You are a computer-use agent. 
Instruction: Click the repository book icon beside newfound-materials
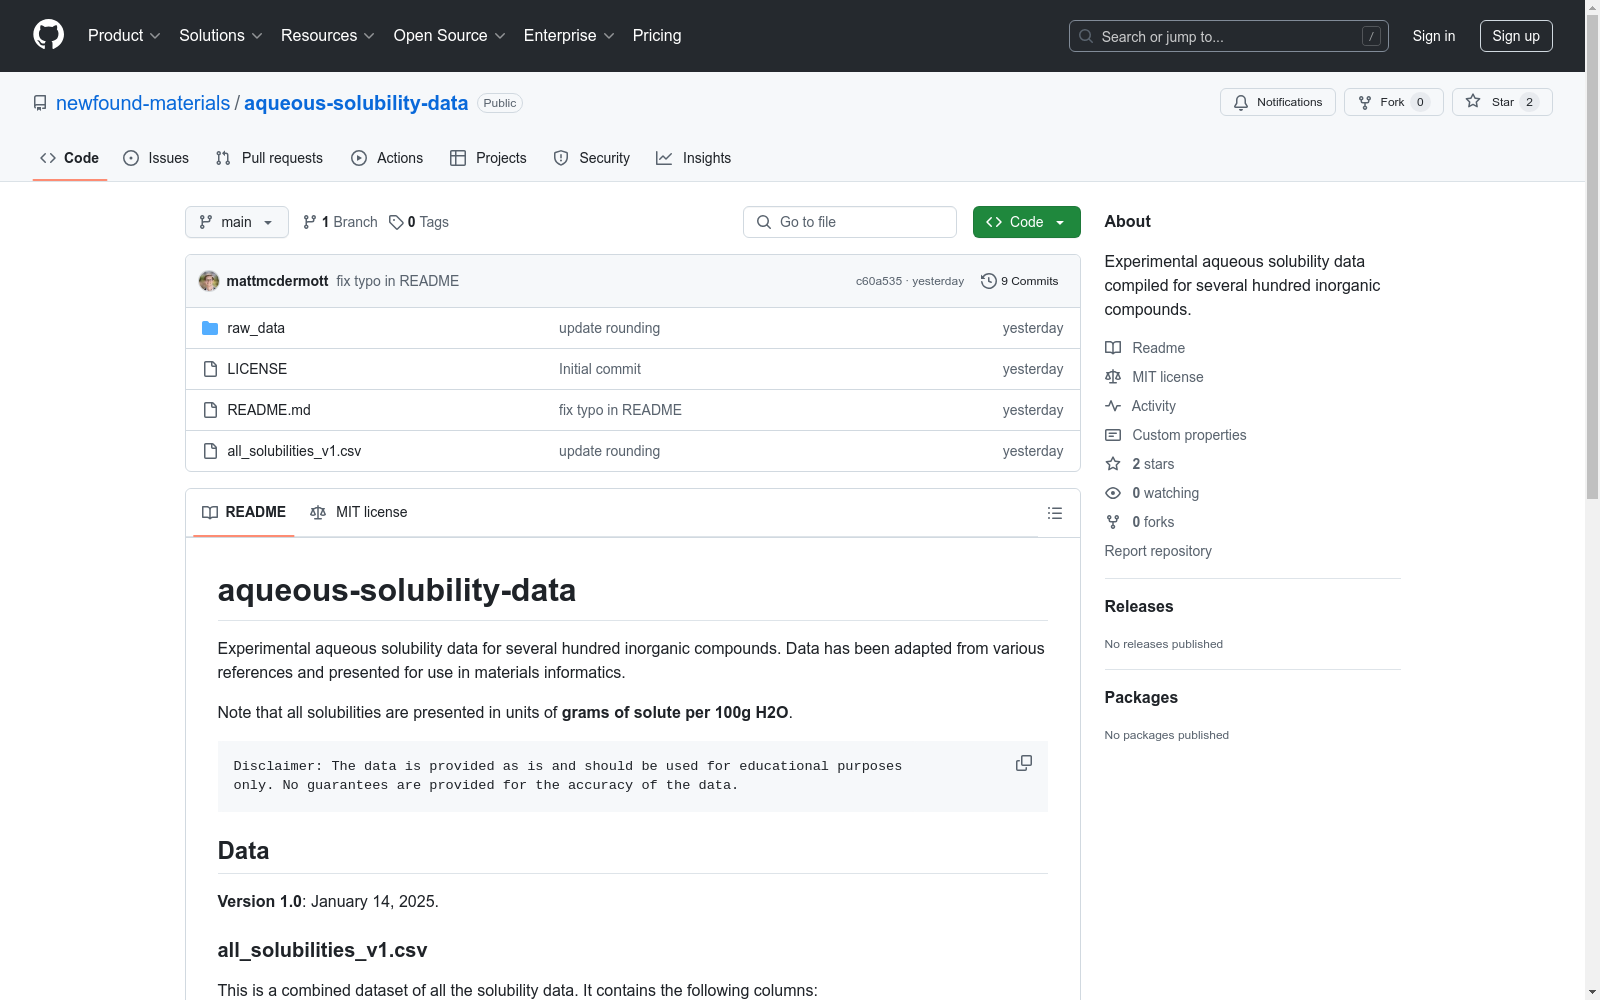pyautogui.click(x=40, y=103)
